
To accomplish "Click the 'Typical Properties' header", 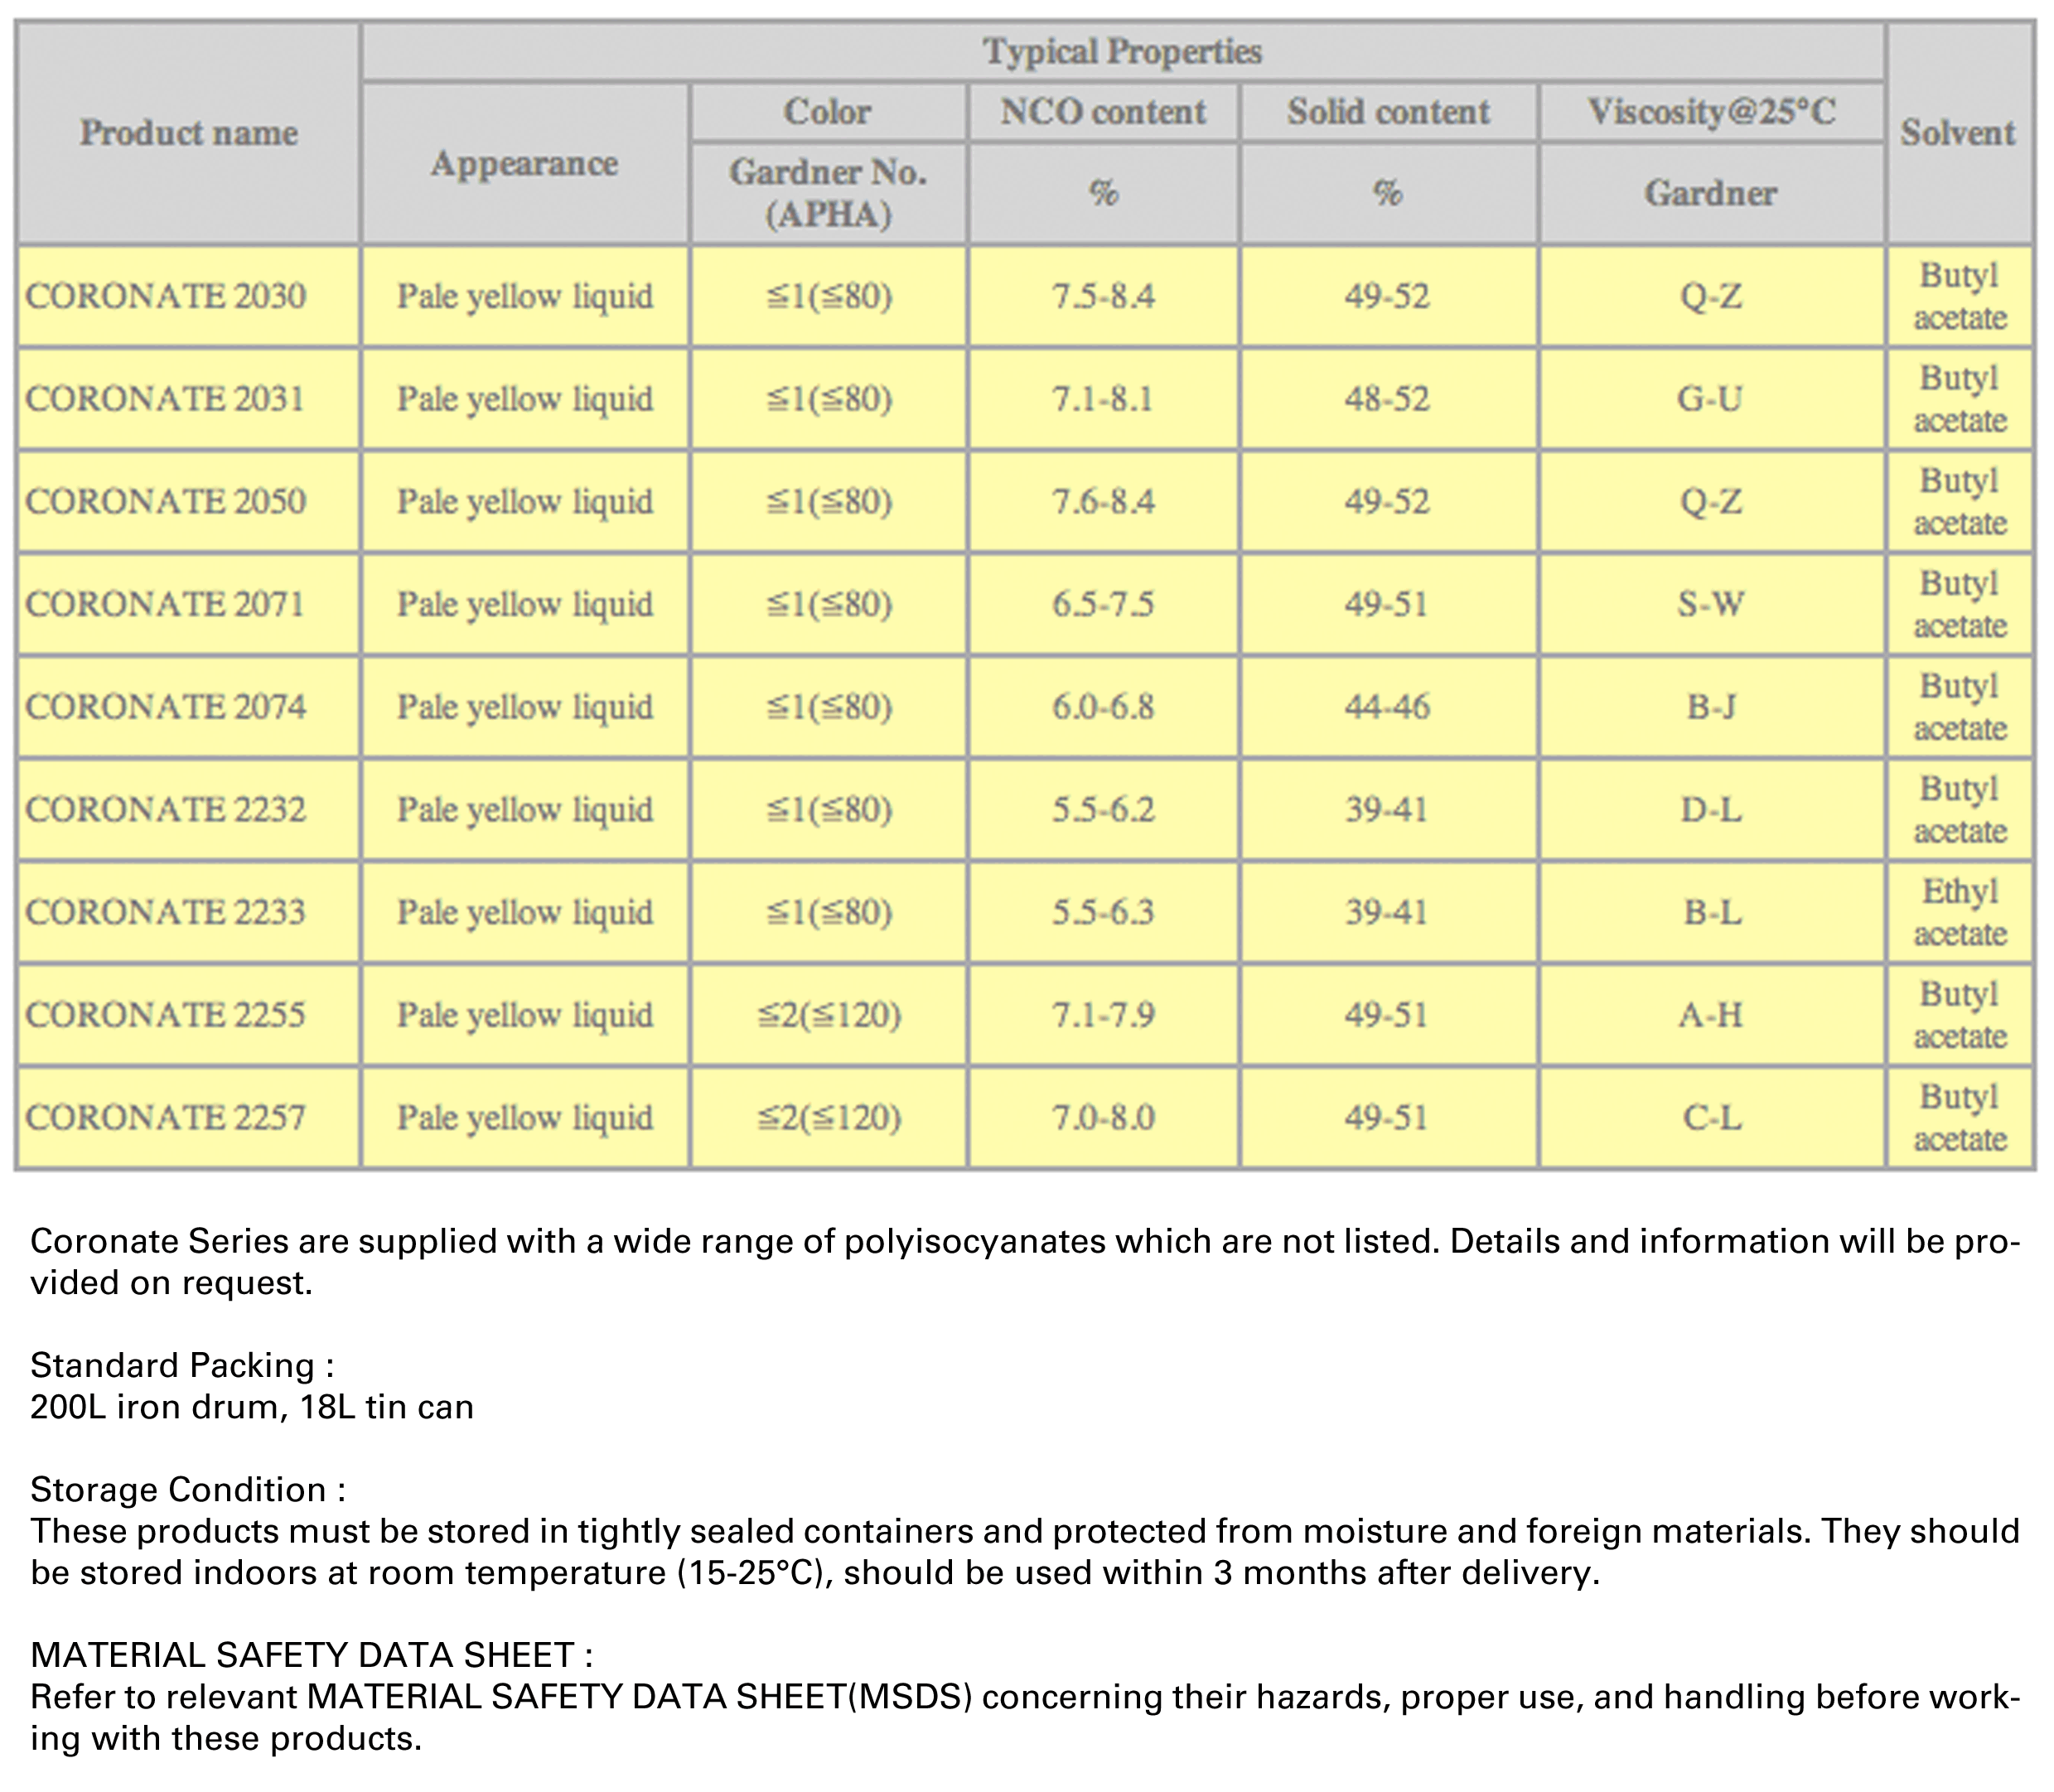I will (1123, 51).
